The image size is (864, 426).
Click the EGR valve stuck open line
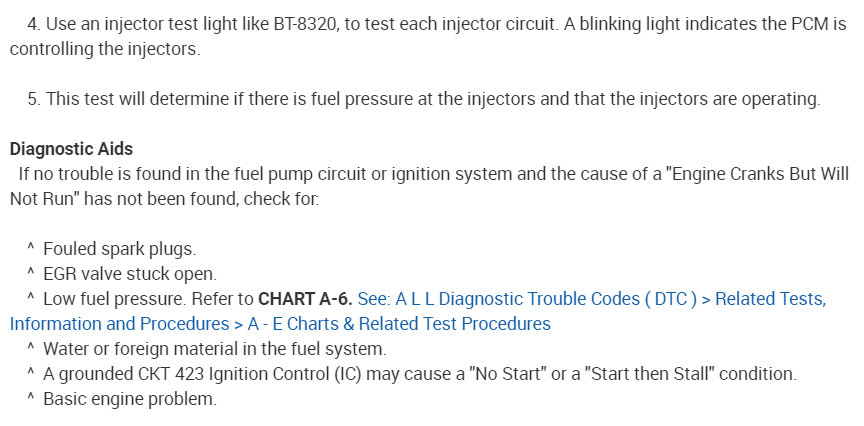pos(129,274)
